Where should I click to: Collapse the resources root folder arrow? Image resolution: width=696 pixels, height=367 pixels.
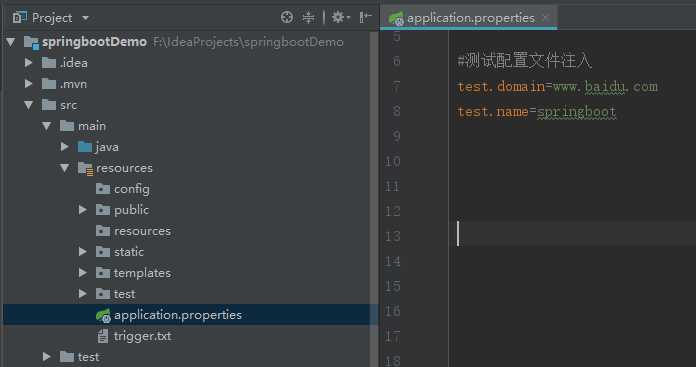tap(65, 168)
